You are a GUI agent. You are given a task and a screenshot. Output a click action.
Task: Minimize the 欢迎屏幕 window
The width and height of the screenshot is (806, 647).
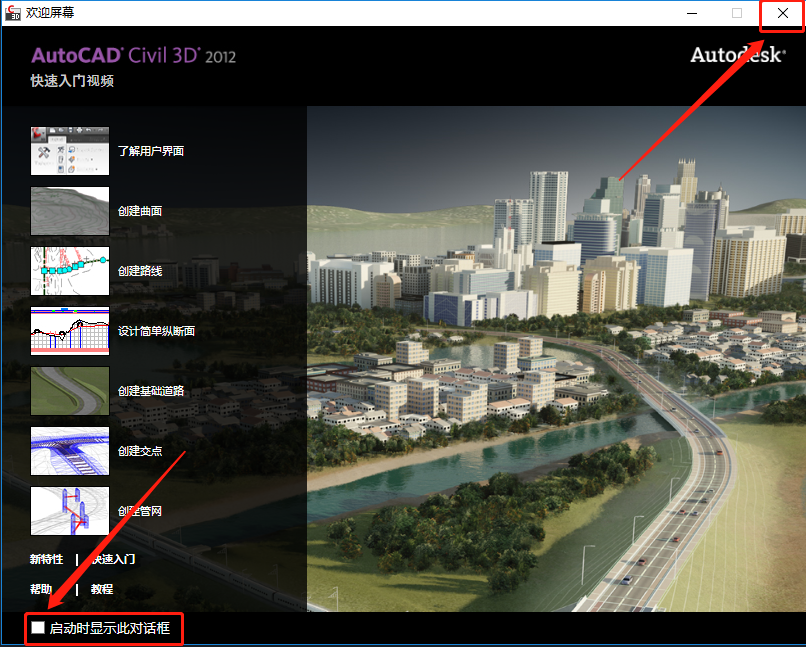point(692,13)
